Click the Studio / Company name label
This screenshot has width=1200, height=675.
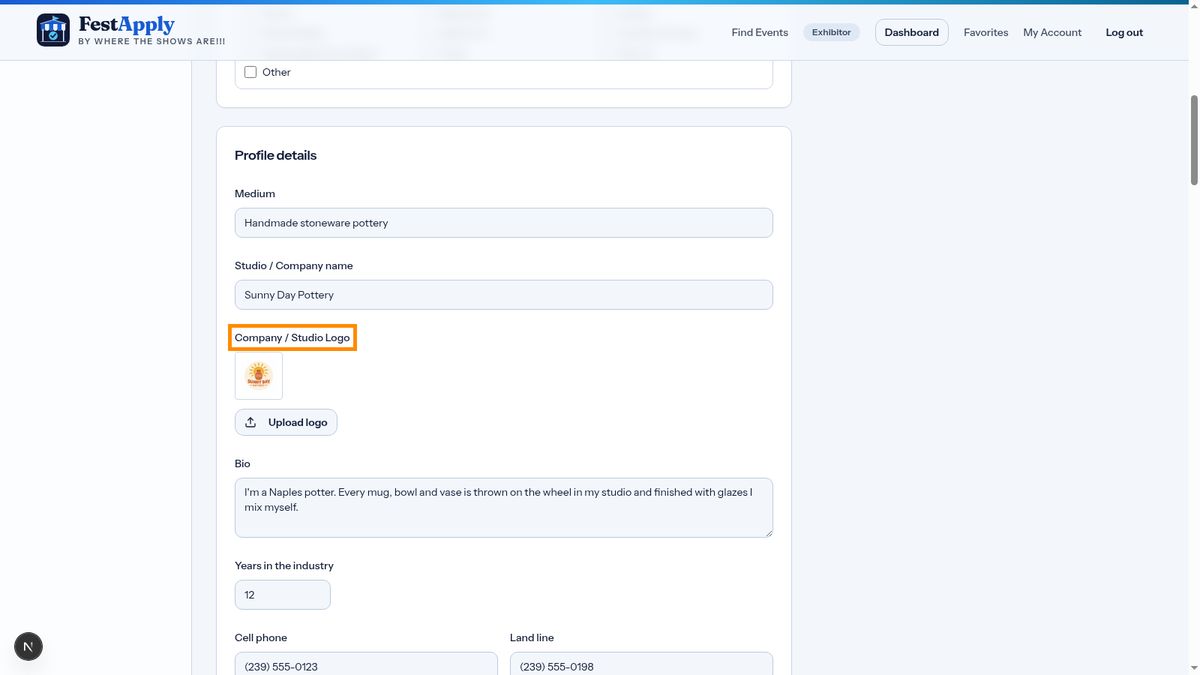click(x=294, y=266)
